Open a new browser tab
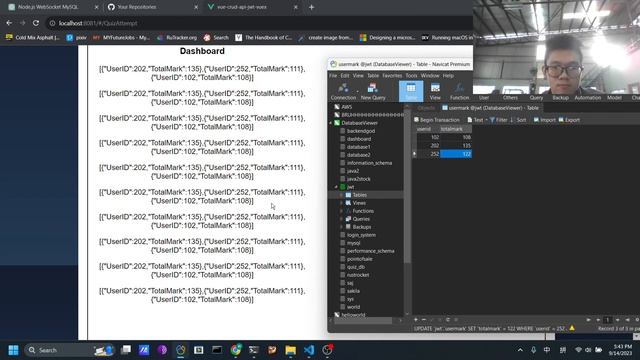Image resolution: width=640 pixels, height=360 pixels. (311, 7)
